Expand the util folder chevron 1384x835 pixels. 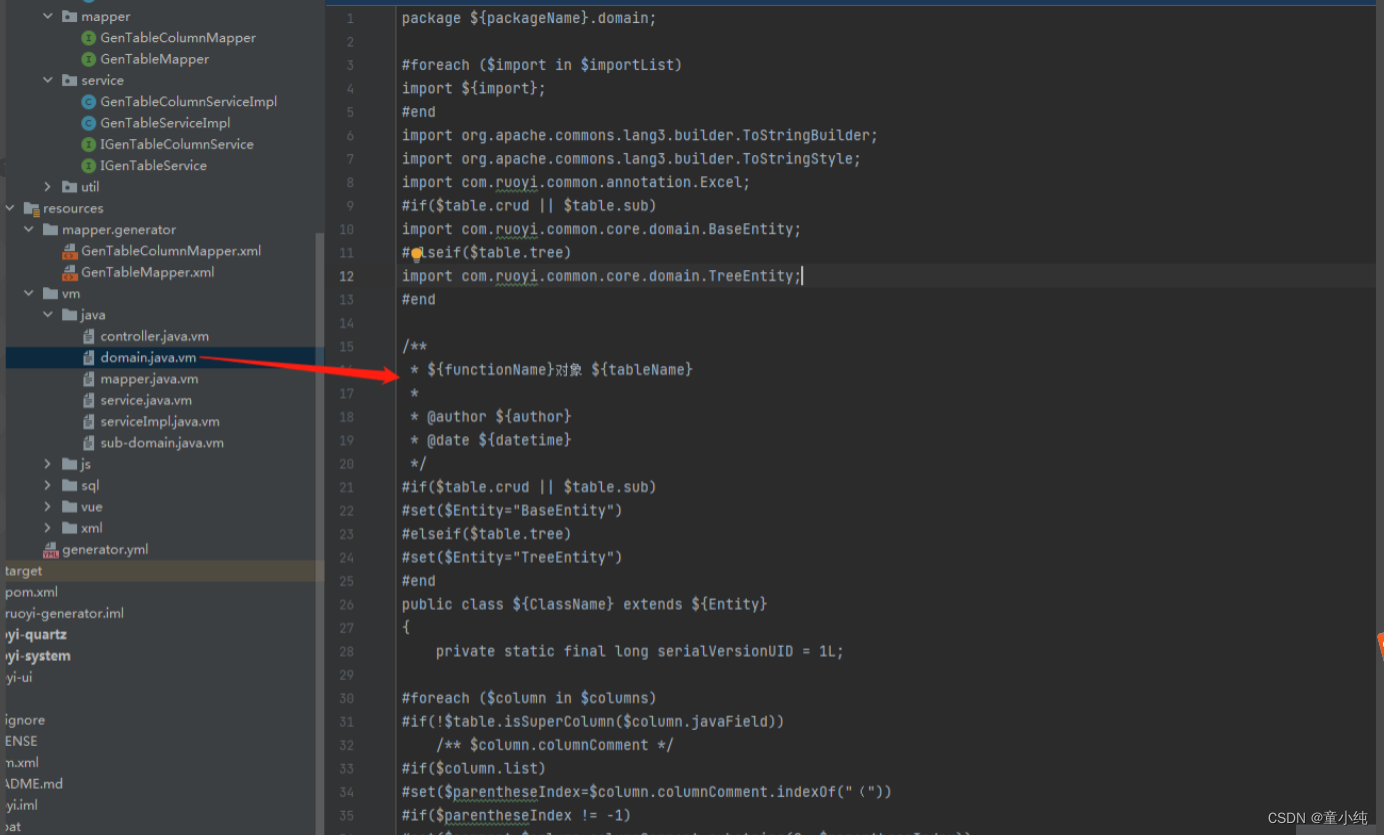click(48, 187)
